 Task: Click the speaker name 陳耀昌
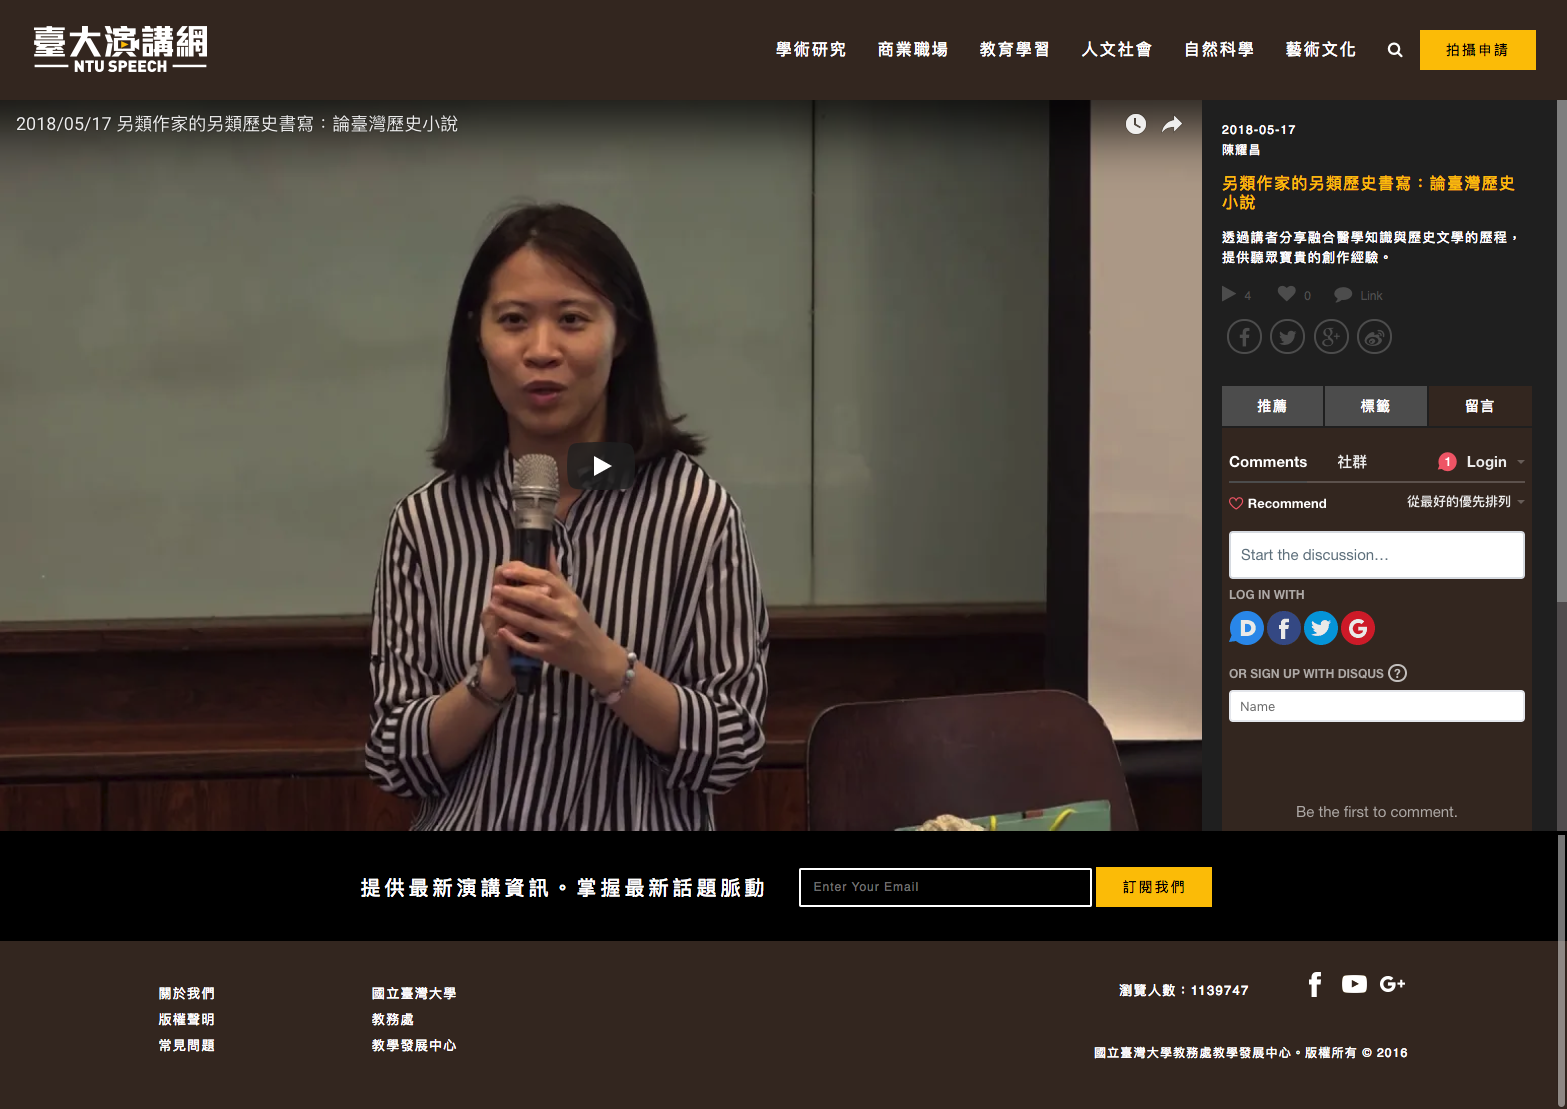pos(1241,150)
